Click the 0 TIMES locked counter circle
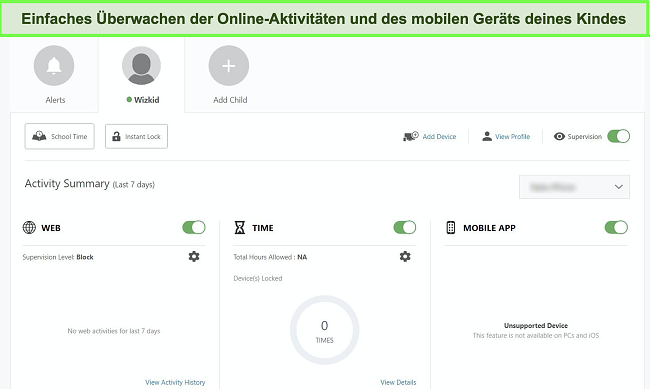650x389 pixels. tap(324, 330)
